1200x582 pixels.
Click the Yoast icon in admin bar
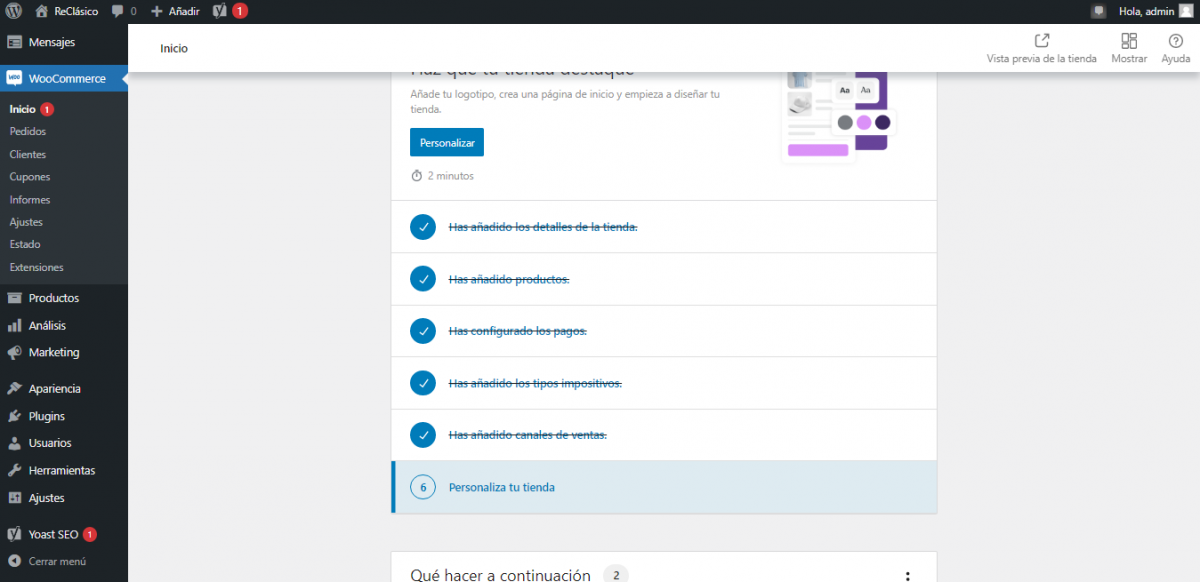coord(220,11)
